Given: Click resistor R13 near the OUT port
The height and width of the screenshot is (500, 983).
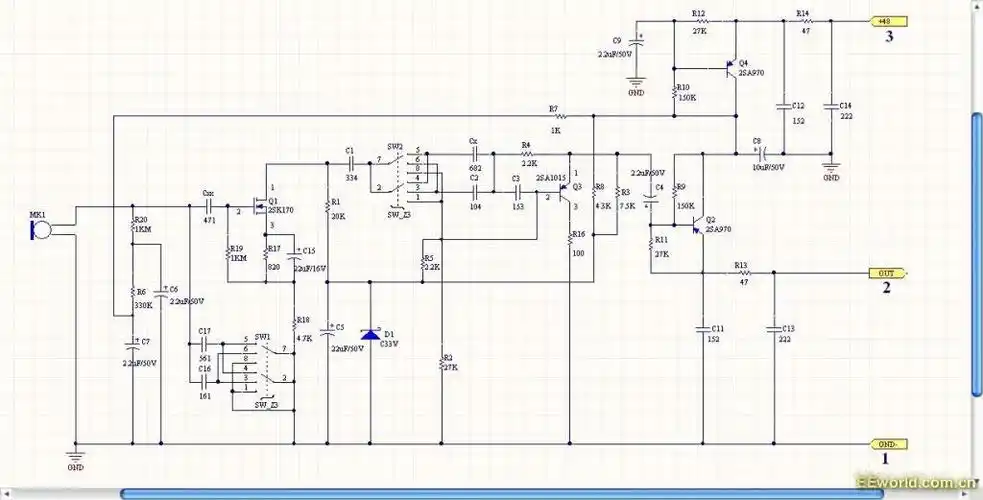Looking at the screenshot, I should 741,273.
